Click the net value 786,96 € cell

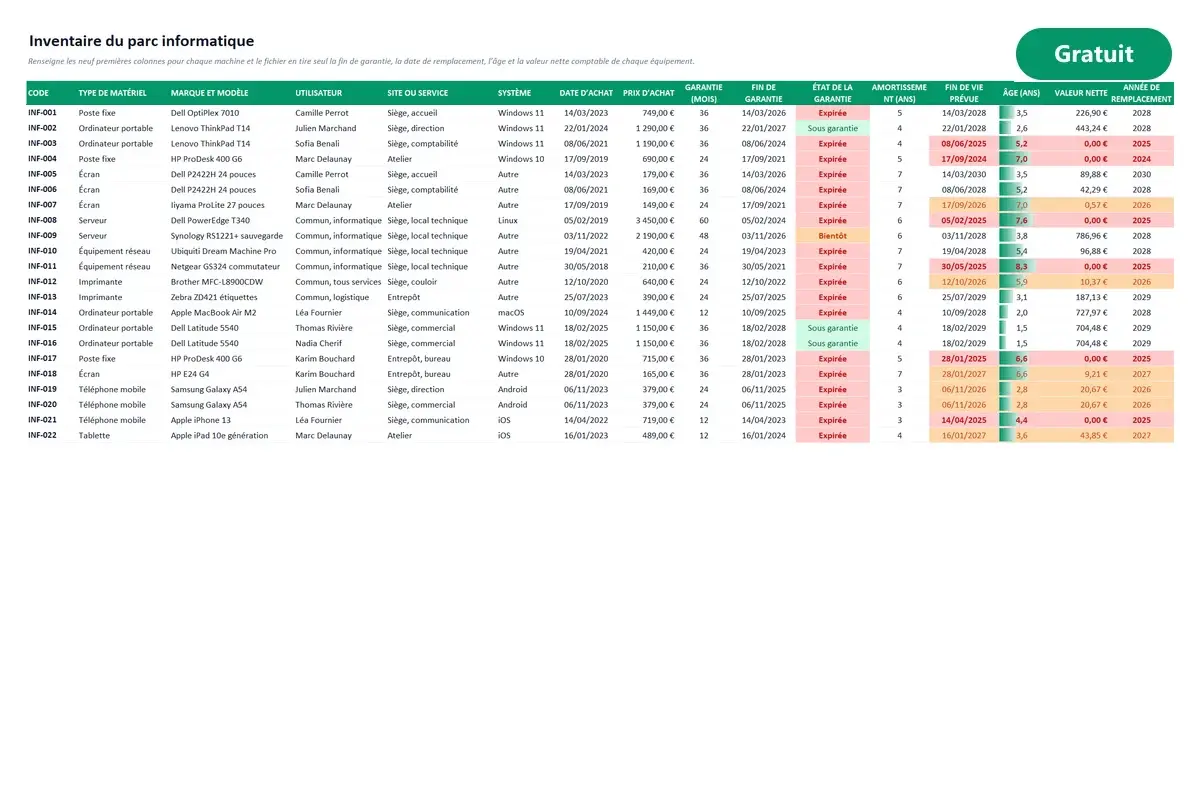(1091, 236)
